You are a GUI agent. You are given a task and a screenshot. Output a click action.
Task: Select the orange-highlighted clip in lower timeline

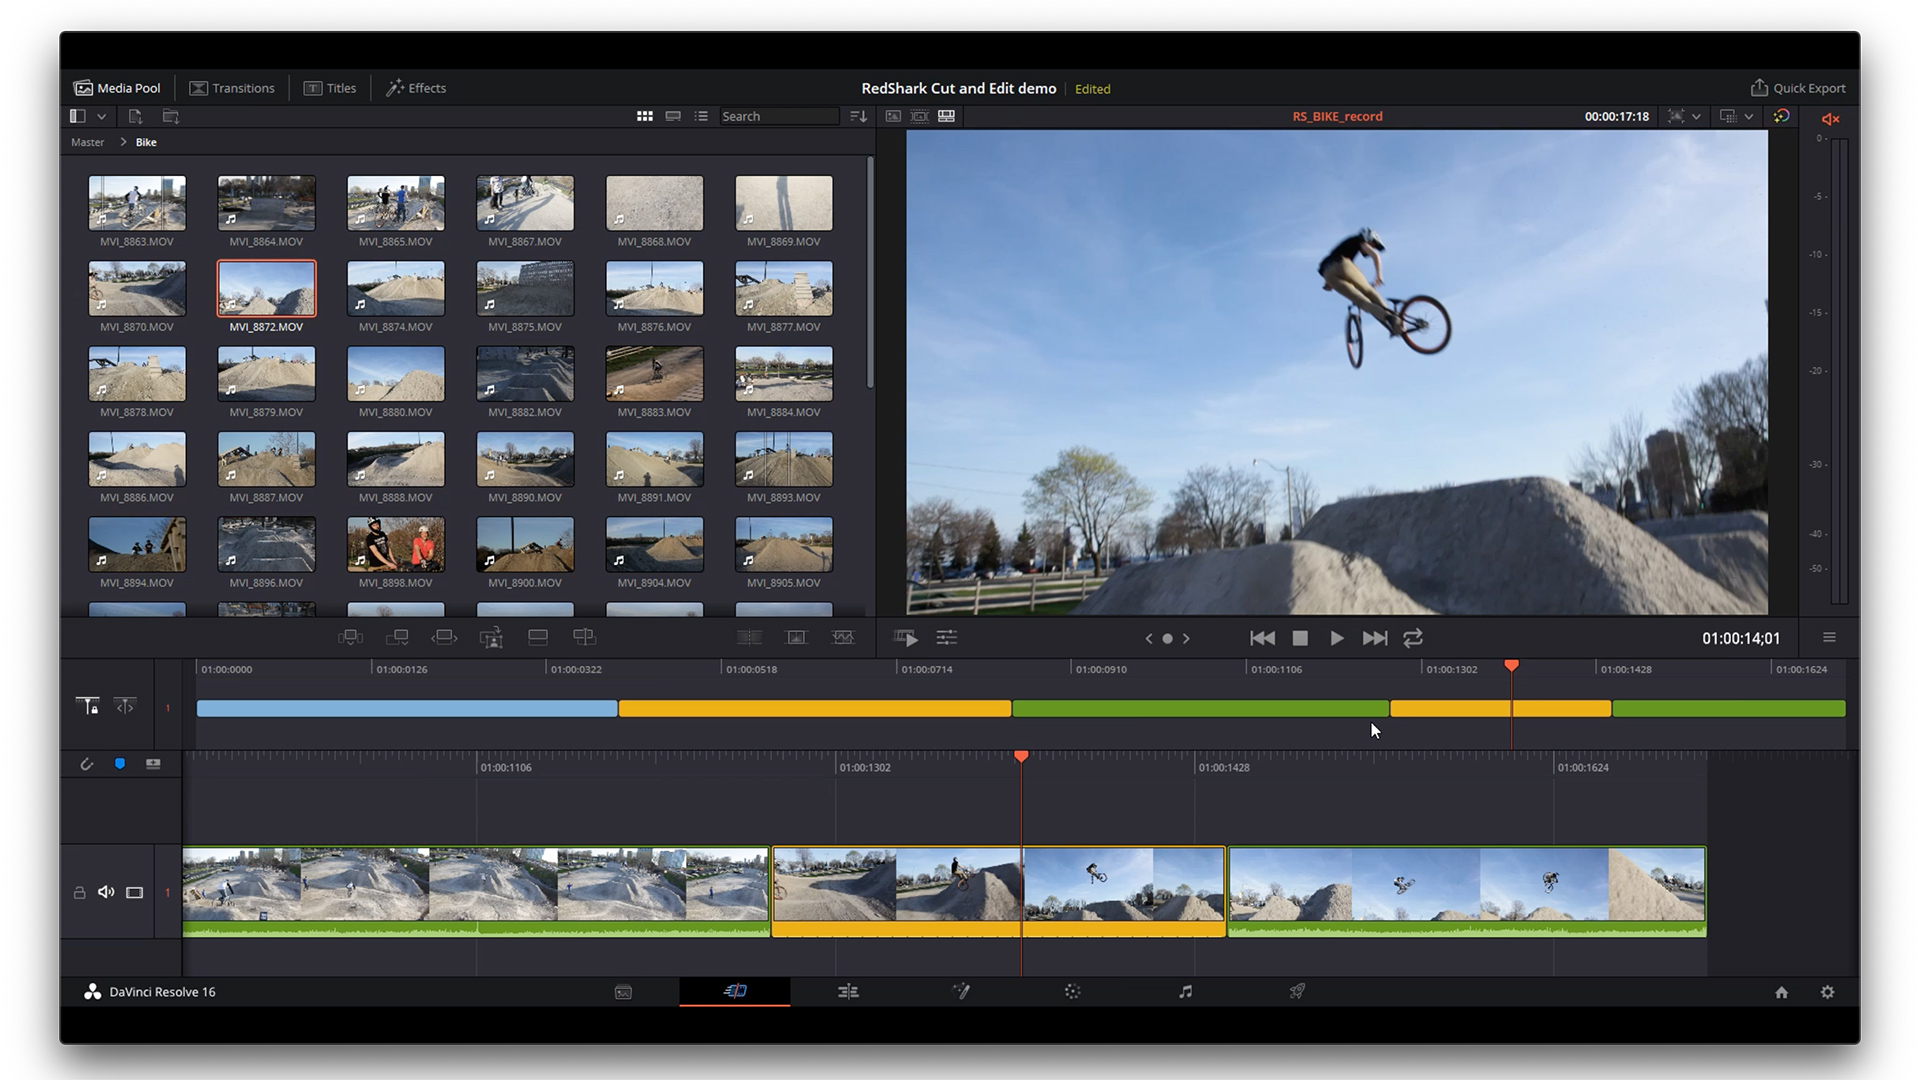coord(998,892)
